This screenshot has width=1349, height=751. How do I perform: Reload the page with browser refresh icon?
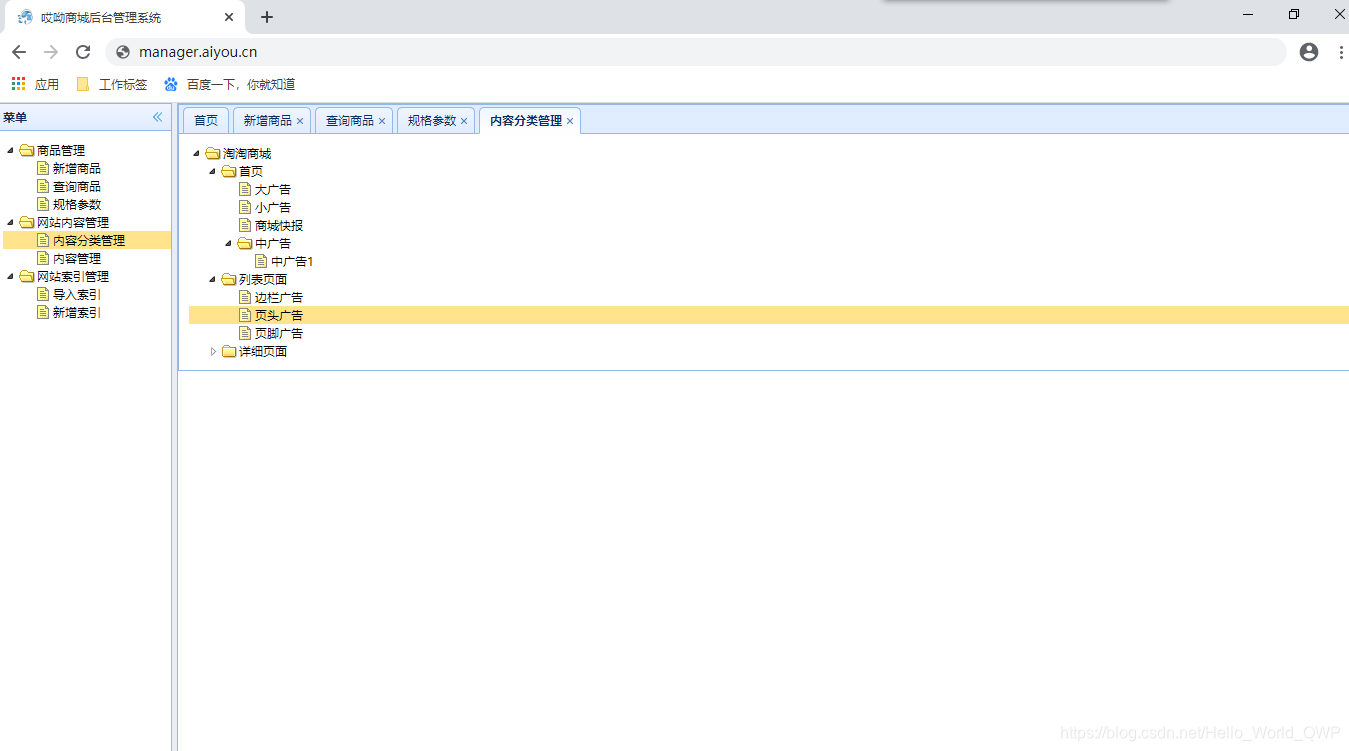click(x=83, y=52)
